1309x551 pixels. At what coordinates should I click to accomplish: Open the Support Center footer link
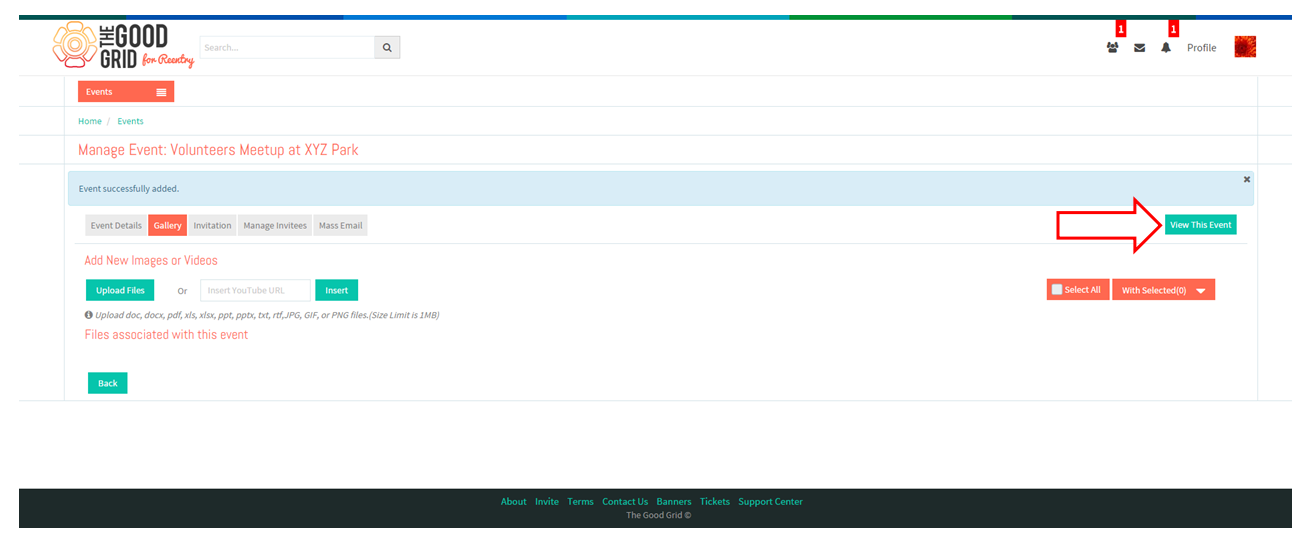(x=770, y=502)
